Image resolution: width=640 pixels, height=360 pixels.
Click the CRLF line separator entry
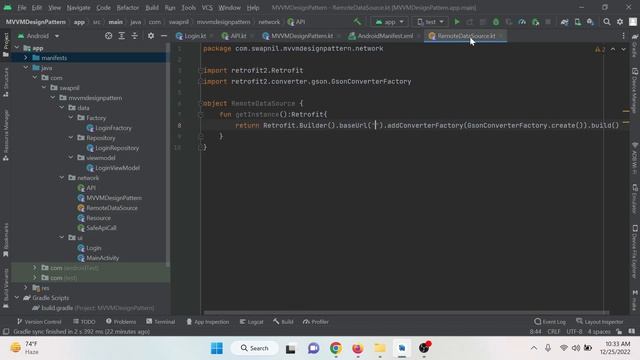point(553,331)
